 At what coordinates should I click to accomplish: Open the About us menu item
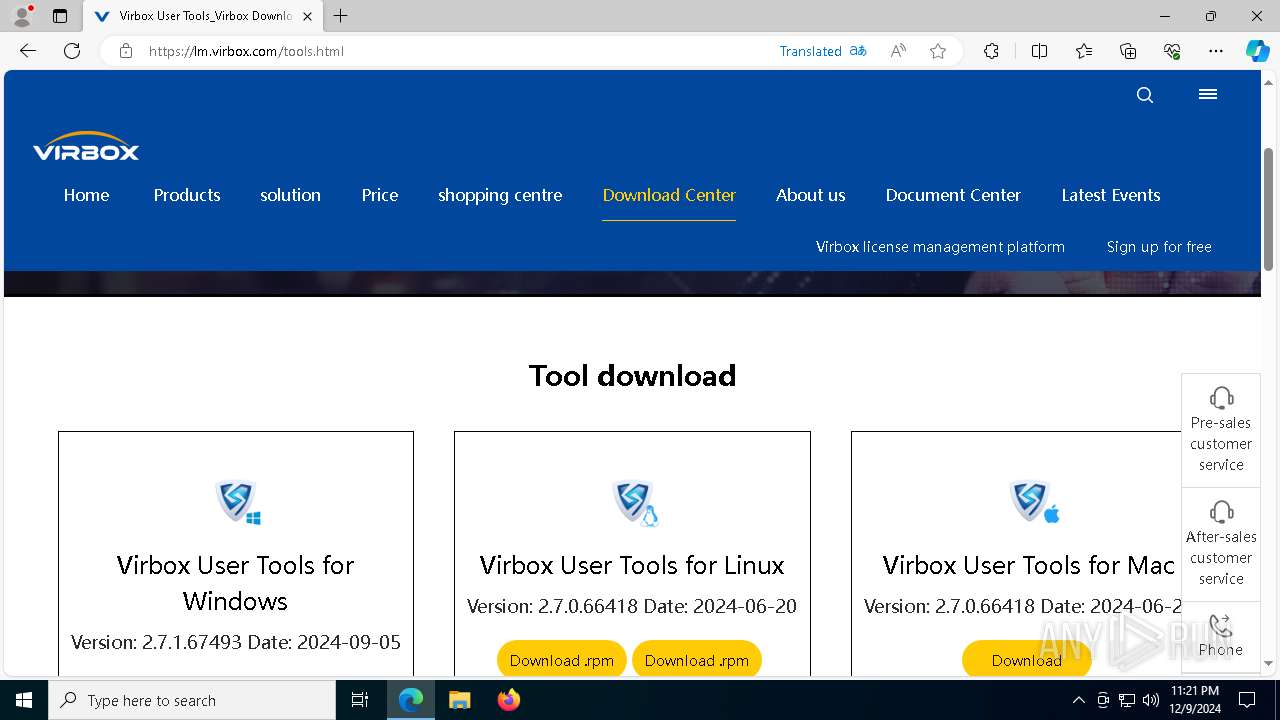coord(811,195)
